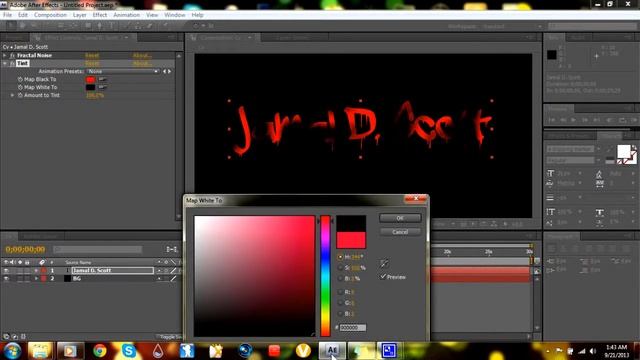Open the Animation menu
The width and height of the screenshot is (640, 360).
(127, 15)
